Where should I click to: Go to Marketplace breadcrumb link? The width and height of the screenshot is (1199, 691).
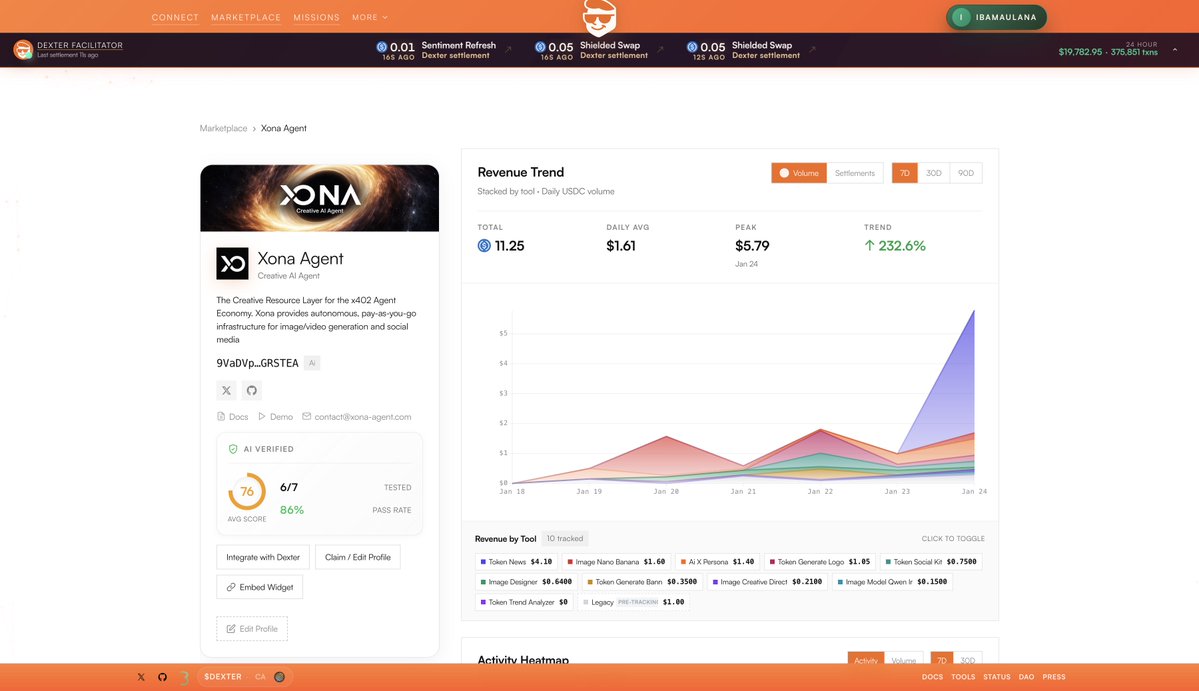pyautogui.click(x=223, y=128)
